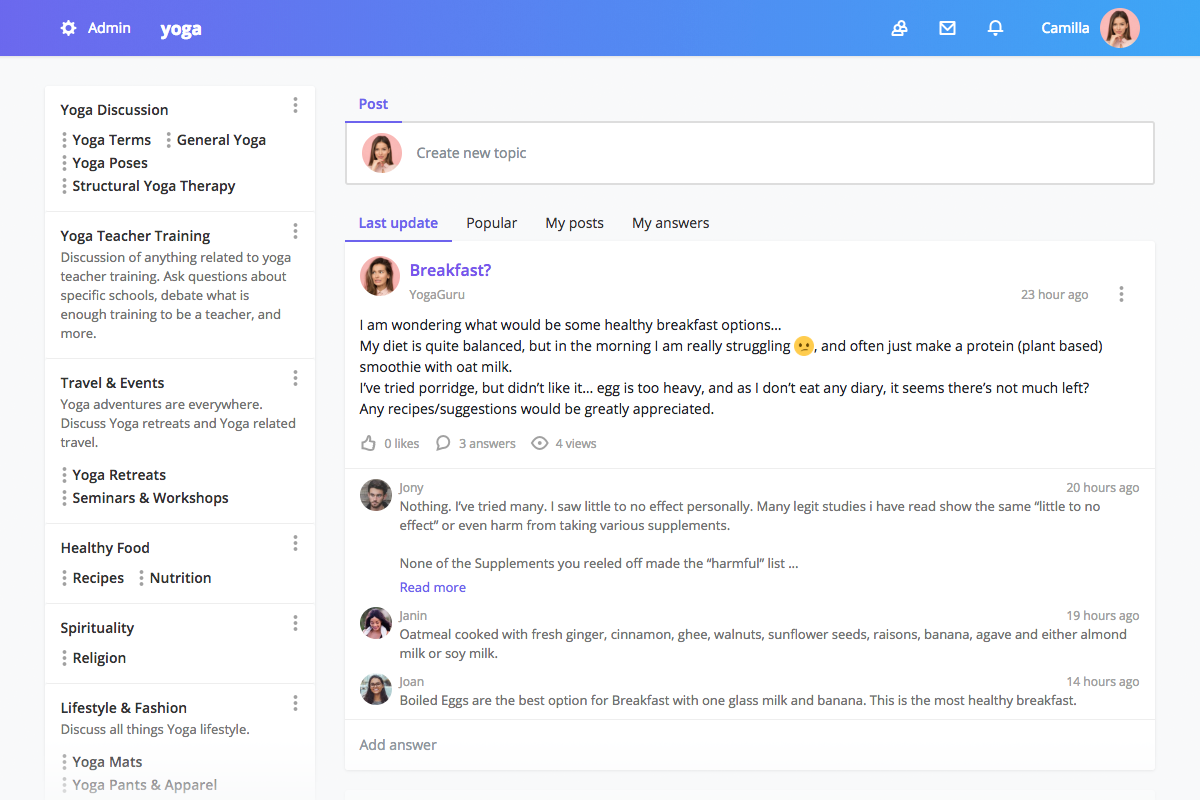1200x800 pixels.
Task: Open the My answers tab
Action: [670, 222]
